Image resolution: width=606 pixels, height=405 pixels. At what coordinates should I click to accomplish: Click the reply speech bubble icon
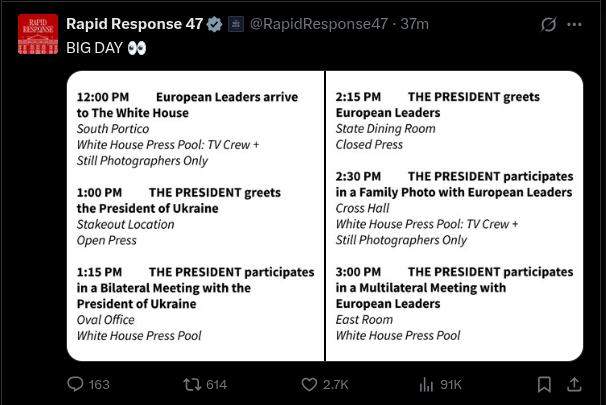[74, 384]
